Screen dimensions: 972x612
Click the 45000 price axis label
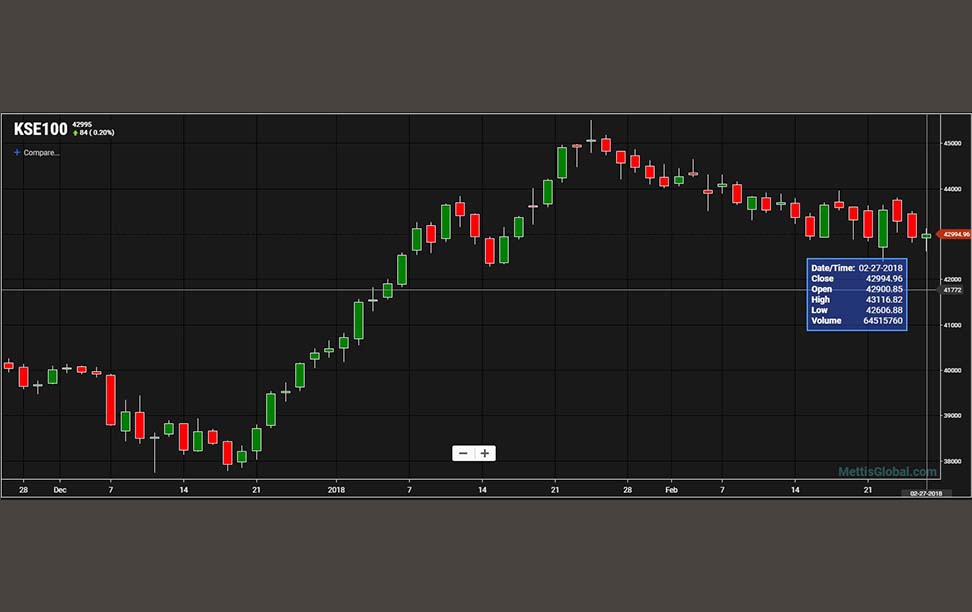click(952, 143)
